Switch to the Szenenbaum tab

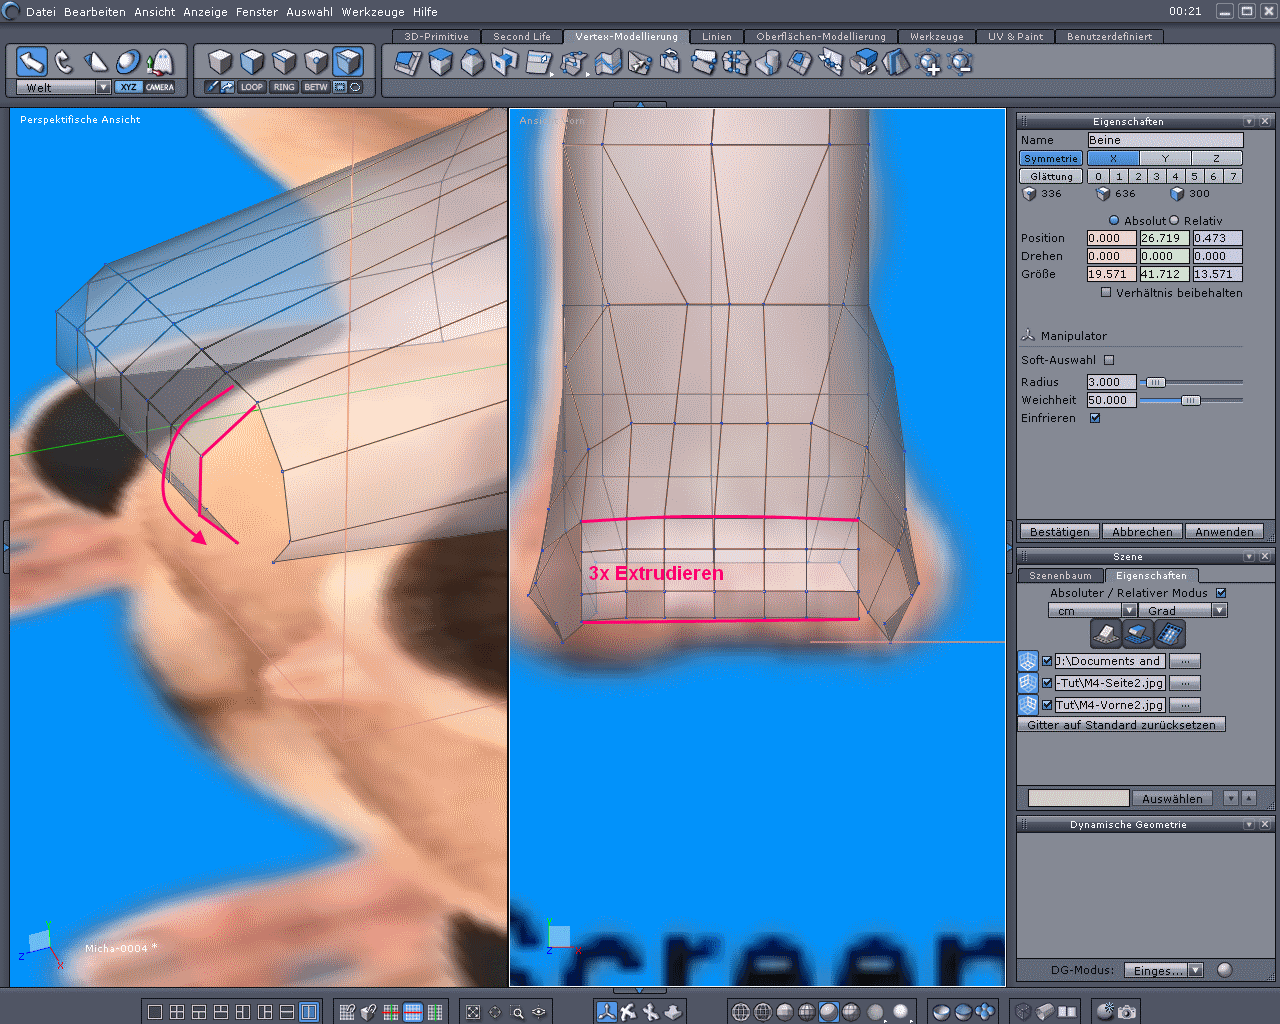tap(1061, 576)
